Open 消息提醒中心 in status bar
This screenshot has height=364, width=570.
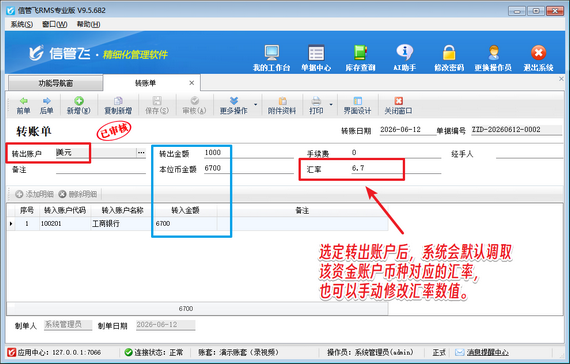coord(487,352)
